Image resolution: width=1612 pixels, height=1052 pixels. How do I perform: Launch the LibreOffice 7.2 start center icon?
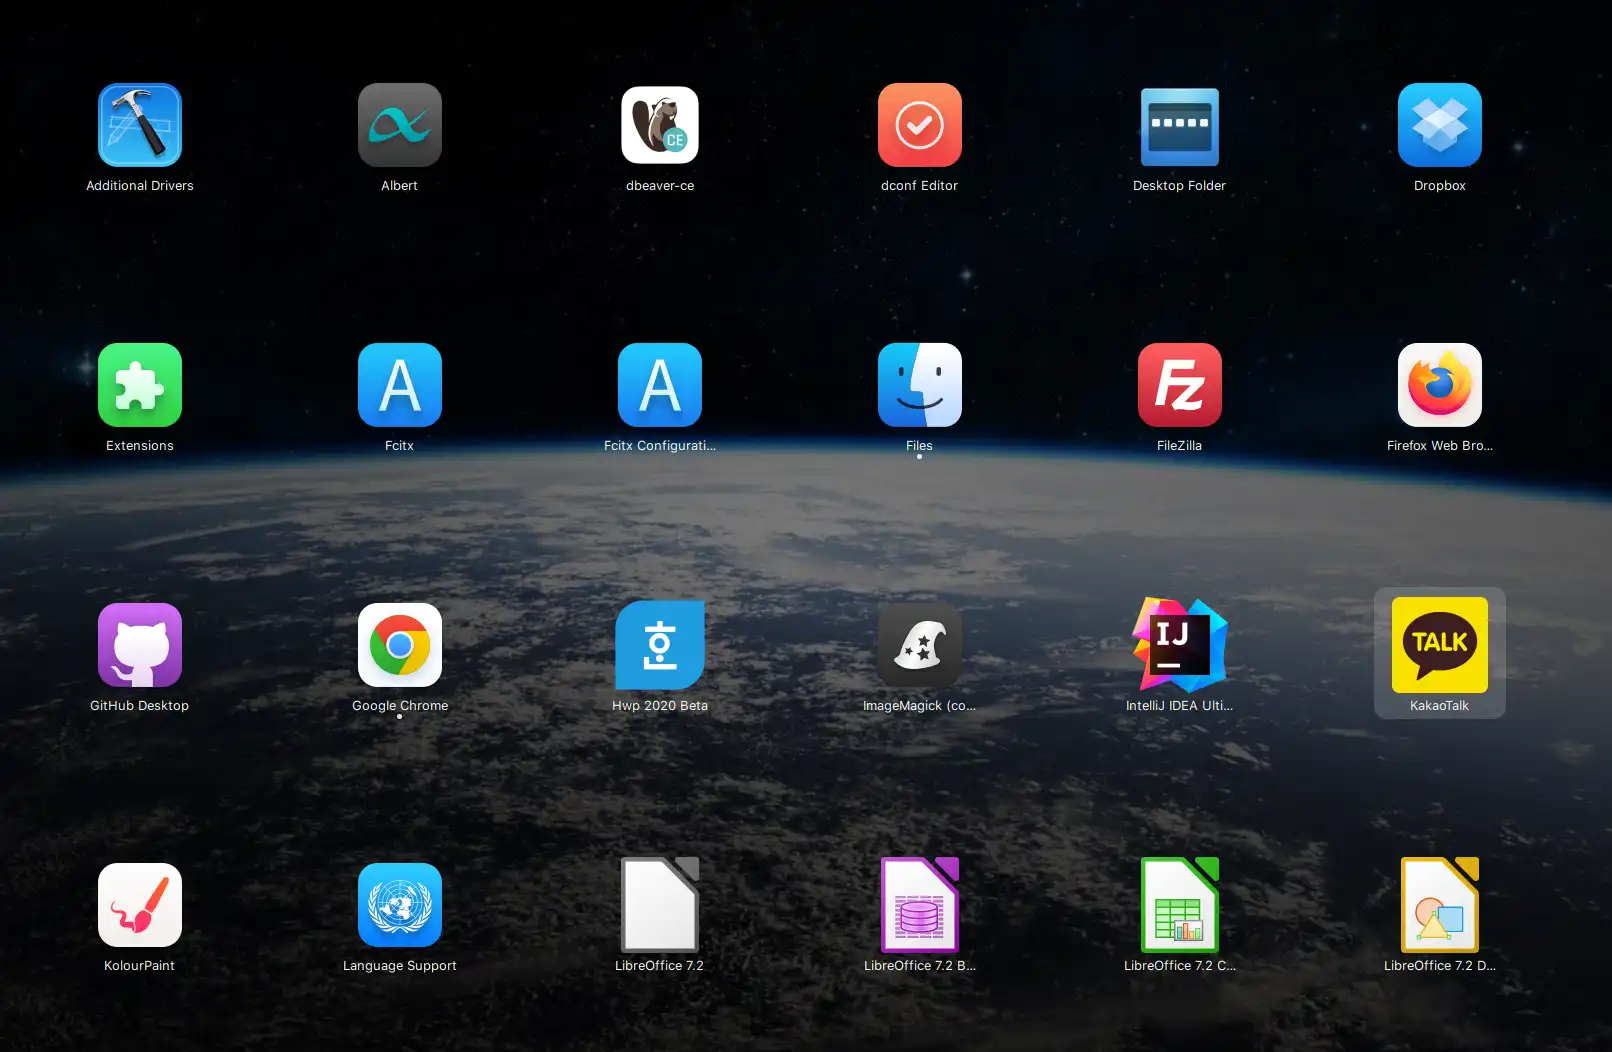tap(660, 905)
